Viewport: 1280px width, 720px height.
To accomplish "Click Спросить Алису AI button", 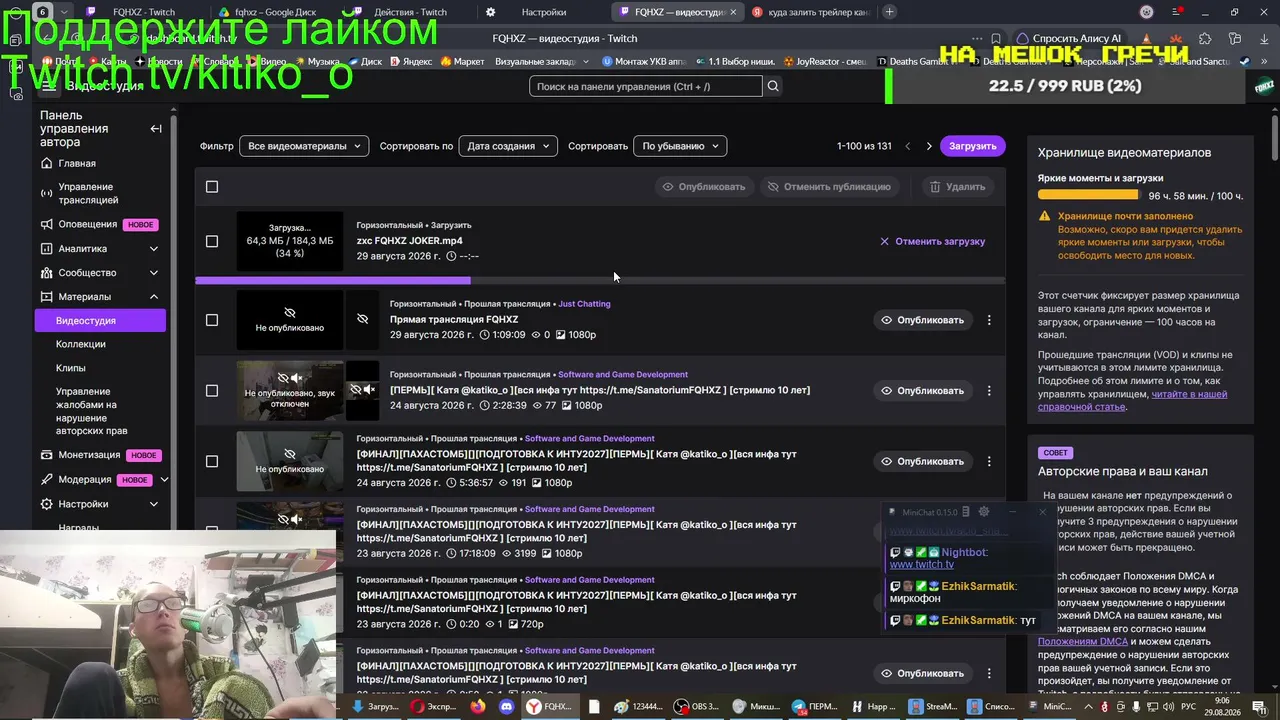I will [x=1069, y=38].
